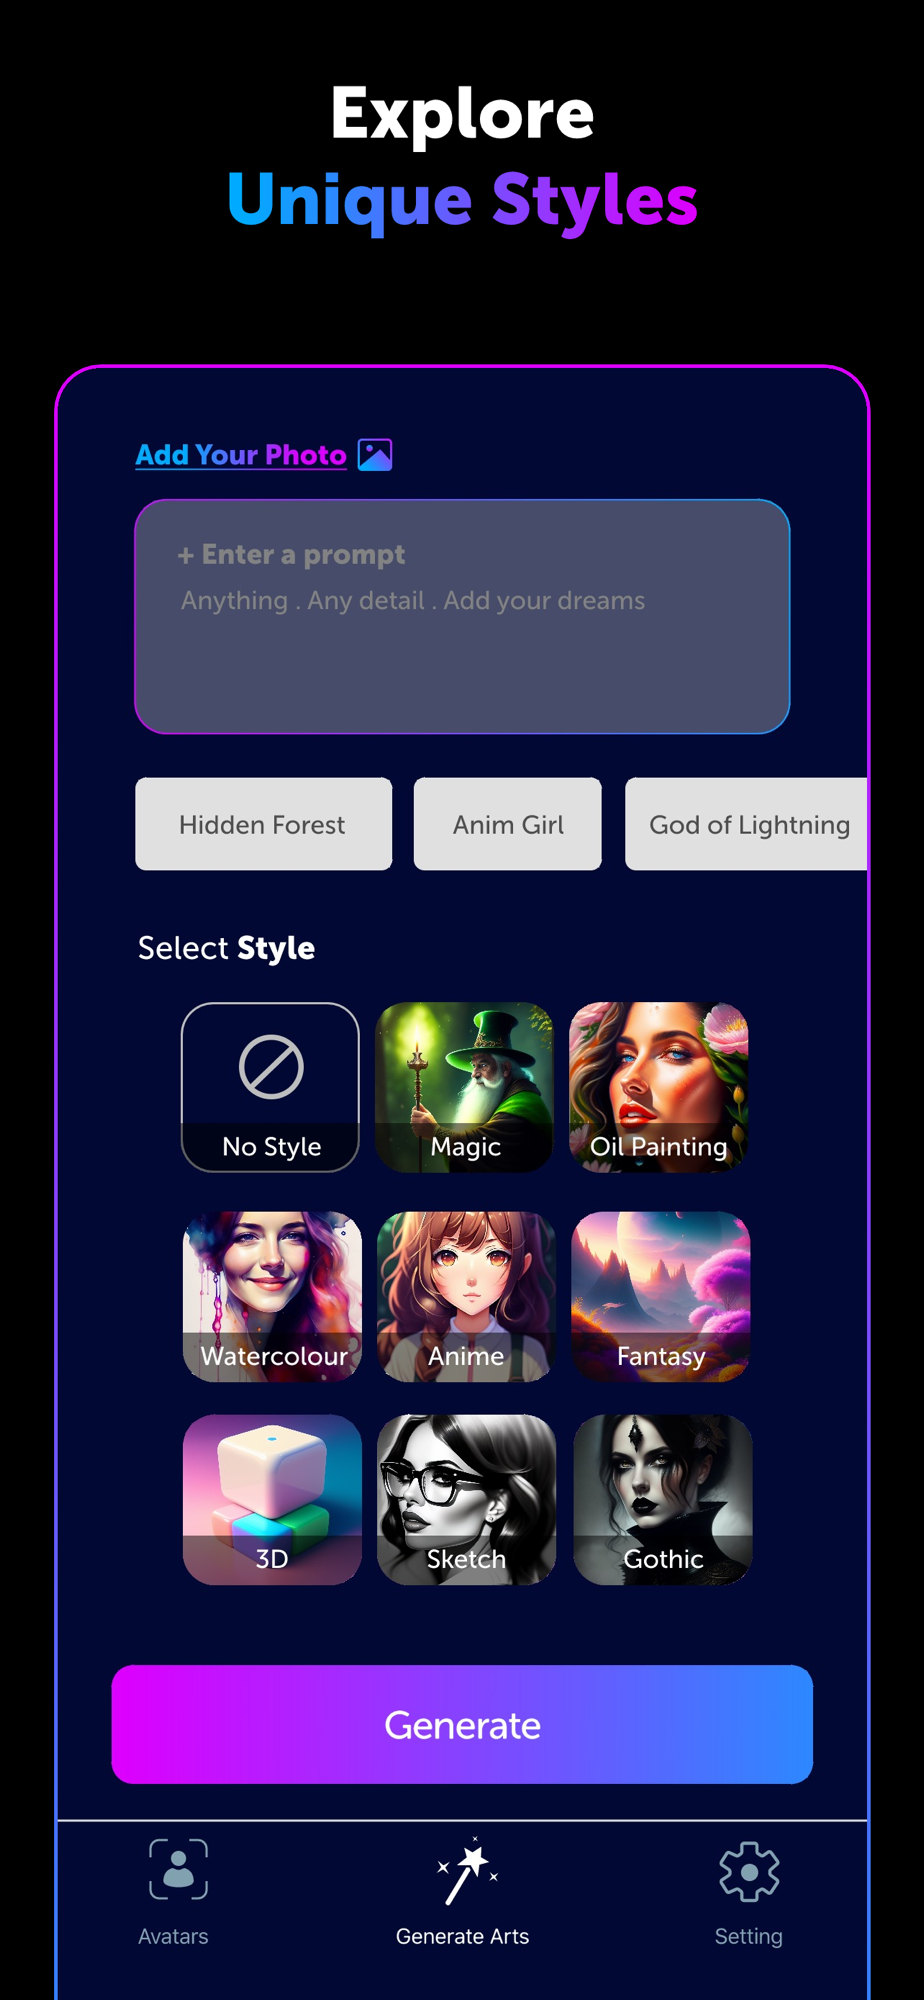Viewport: 924px width, 2000px height.
Task: Switch to the Setting tab label
Action: click(749, 1937)
